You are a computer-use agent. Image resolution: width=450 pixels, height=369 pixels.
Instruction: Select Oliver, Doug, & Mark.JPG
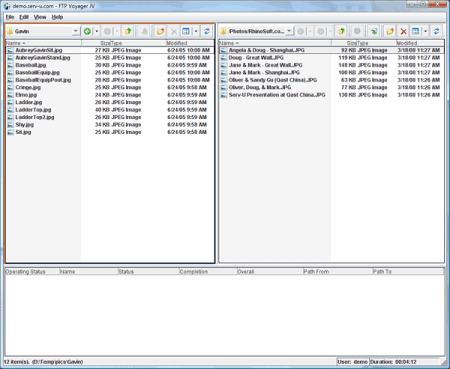260,87
